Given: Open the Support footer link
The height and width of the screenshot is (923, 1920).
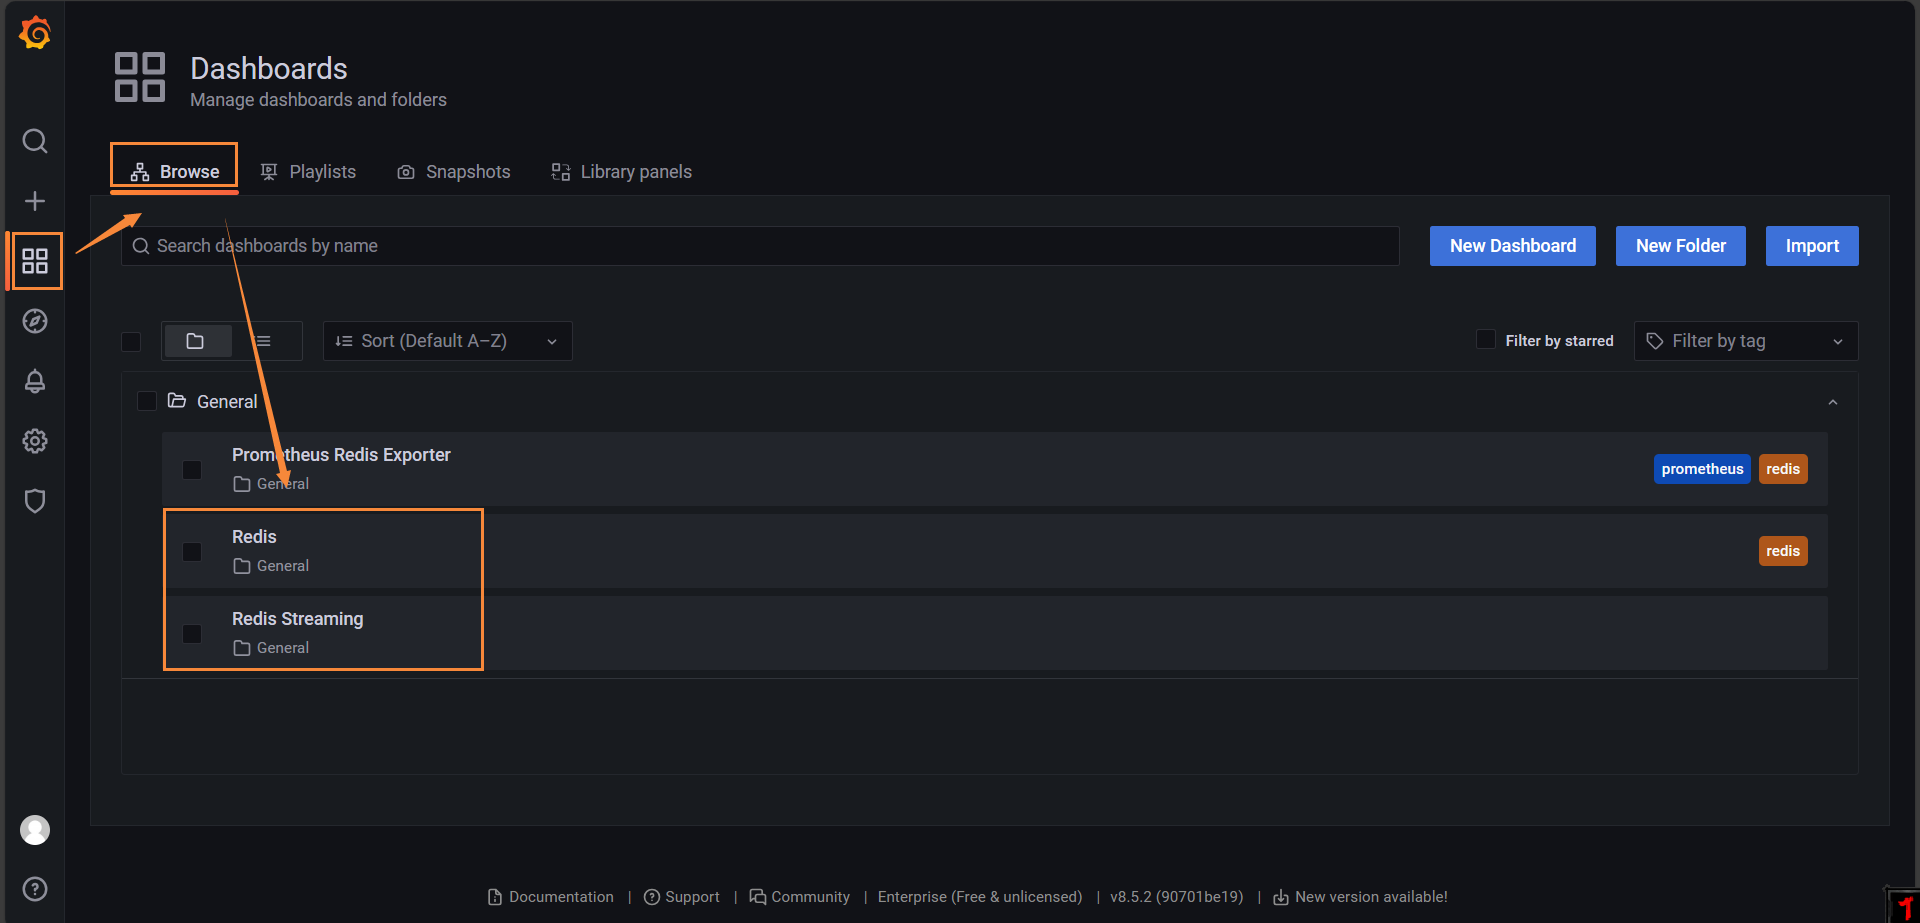Looking at the screenshot, I should [682, 897].
